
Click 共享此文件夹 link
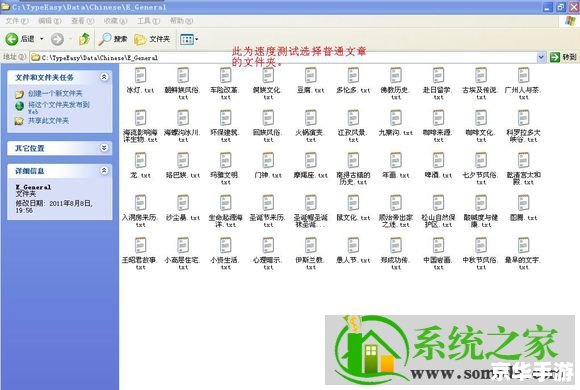click(48, 120)
